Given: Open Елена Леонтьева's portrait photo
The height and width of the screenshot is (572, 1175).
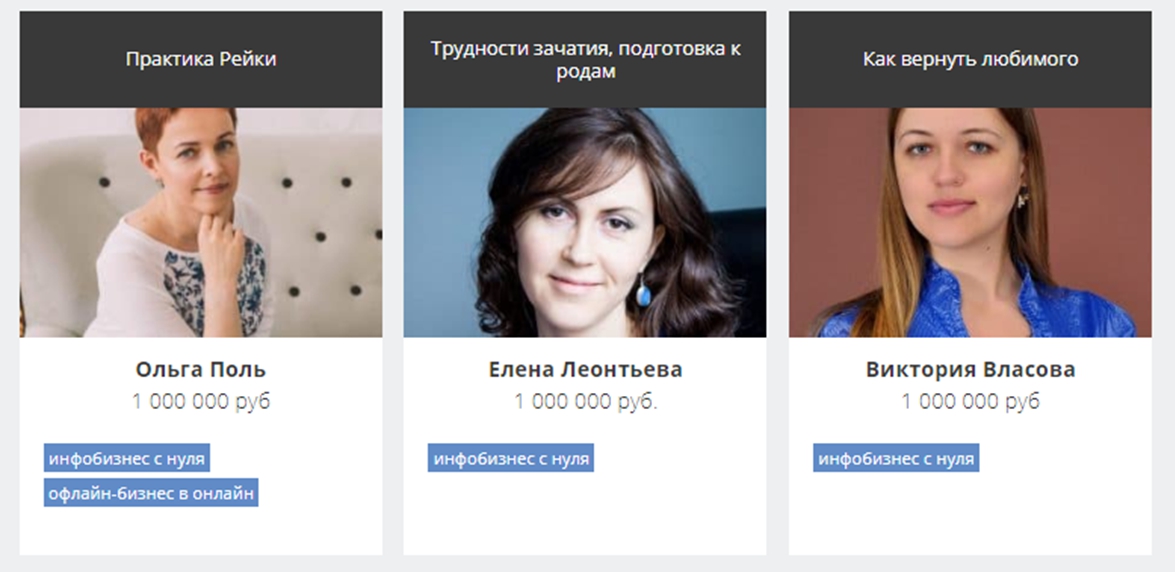Looking at the screenshot, I should coord(585,223).
